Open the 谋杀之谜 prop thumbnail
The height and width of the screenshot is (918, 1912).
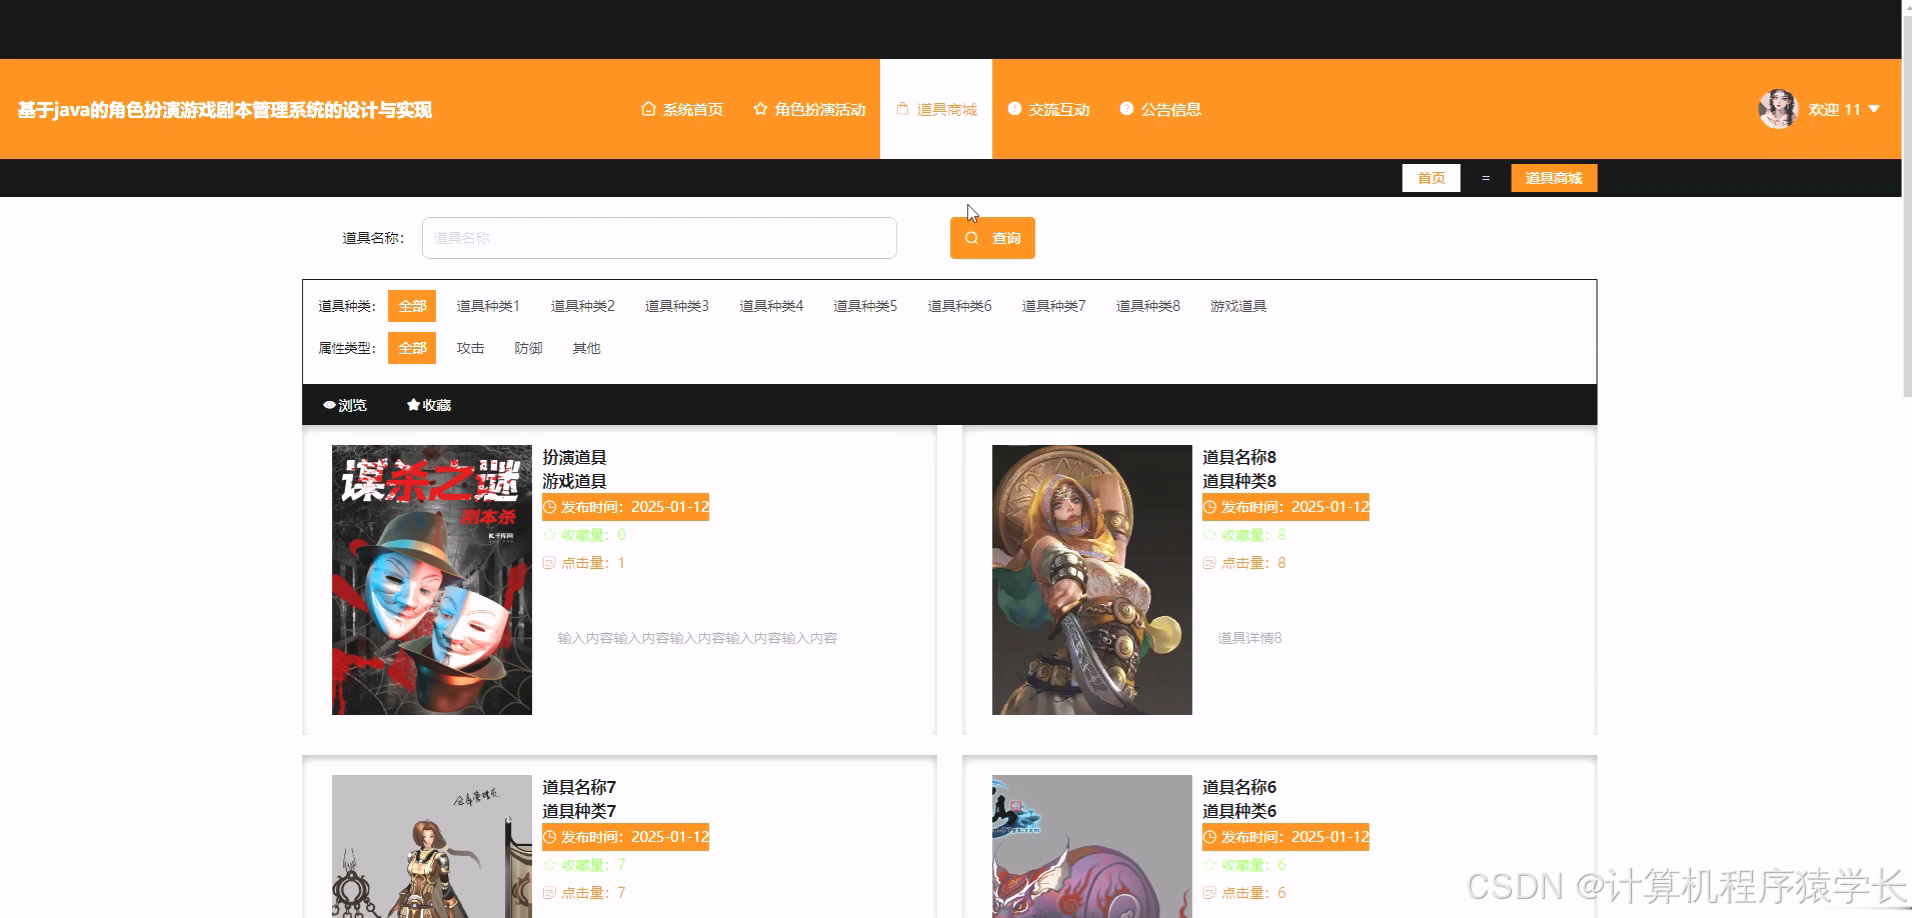pyautogui.click(x=432, y=580)
